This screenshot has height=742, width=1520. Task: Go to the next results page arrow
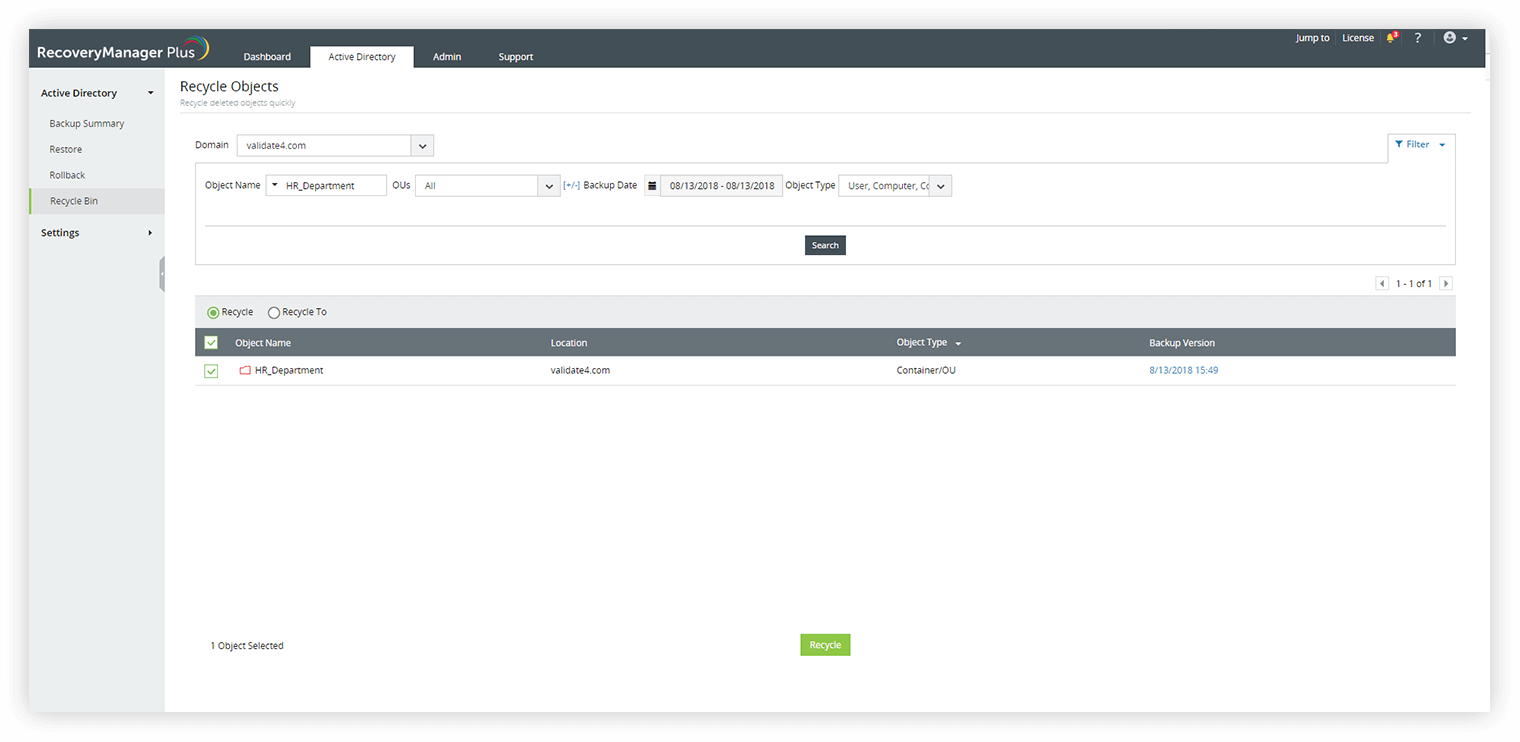tap(1446, 284)
